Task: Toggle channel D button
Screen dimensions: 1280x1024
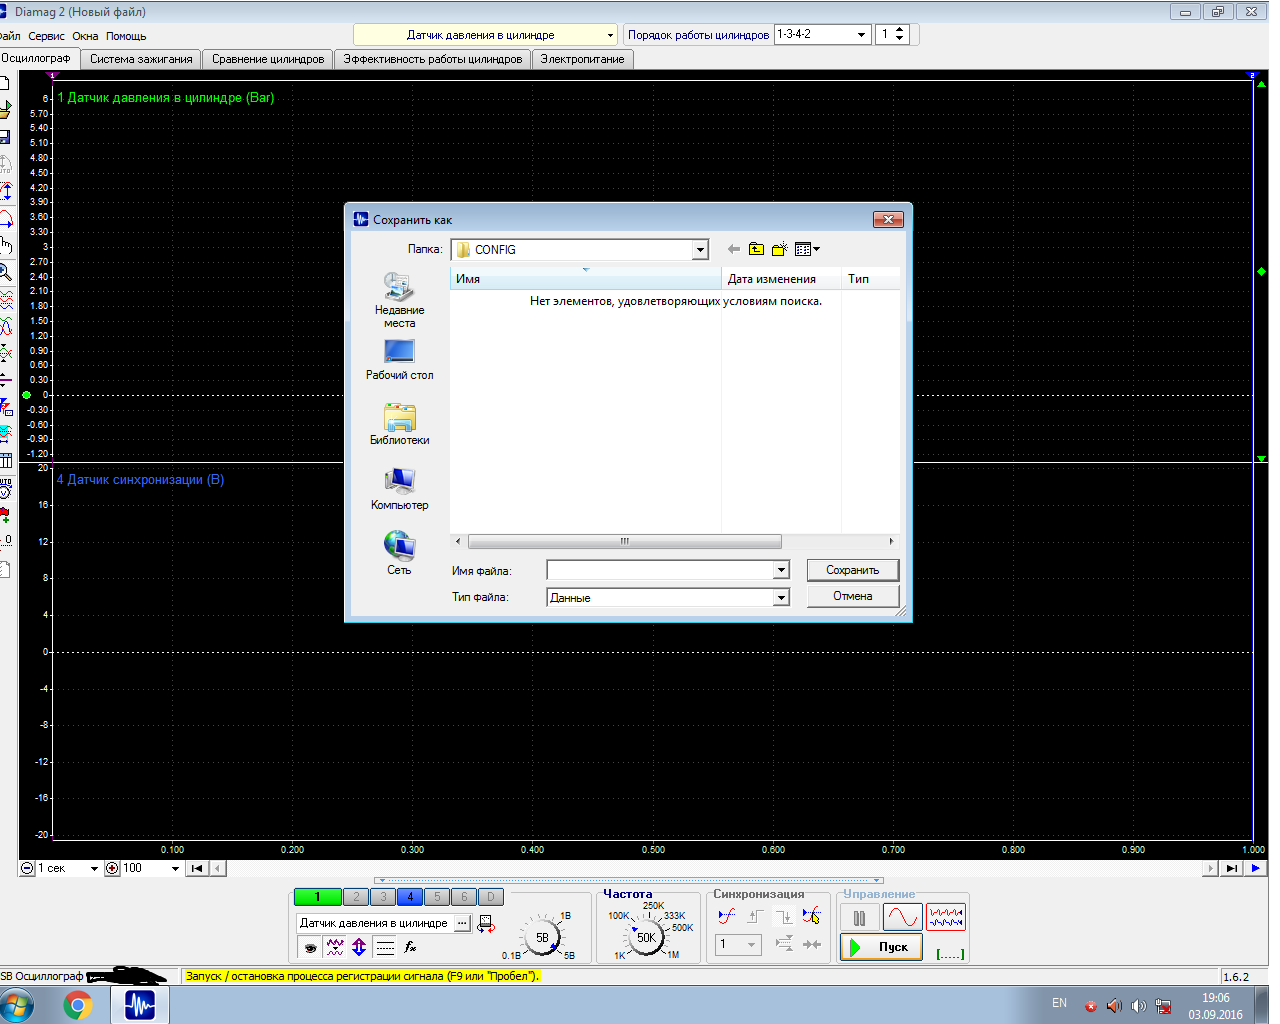Action: [491, 897]
